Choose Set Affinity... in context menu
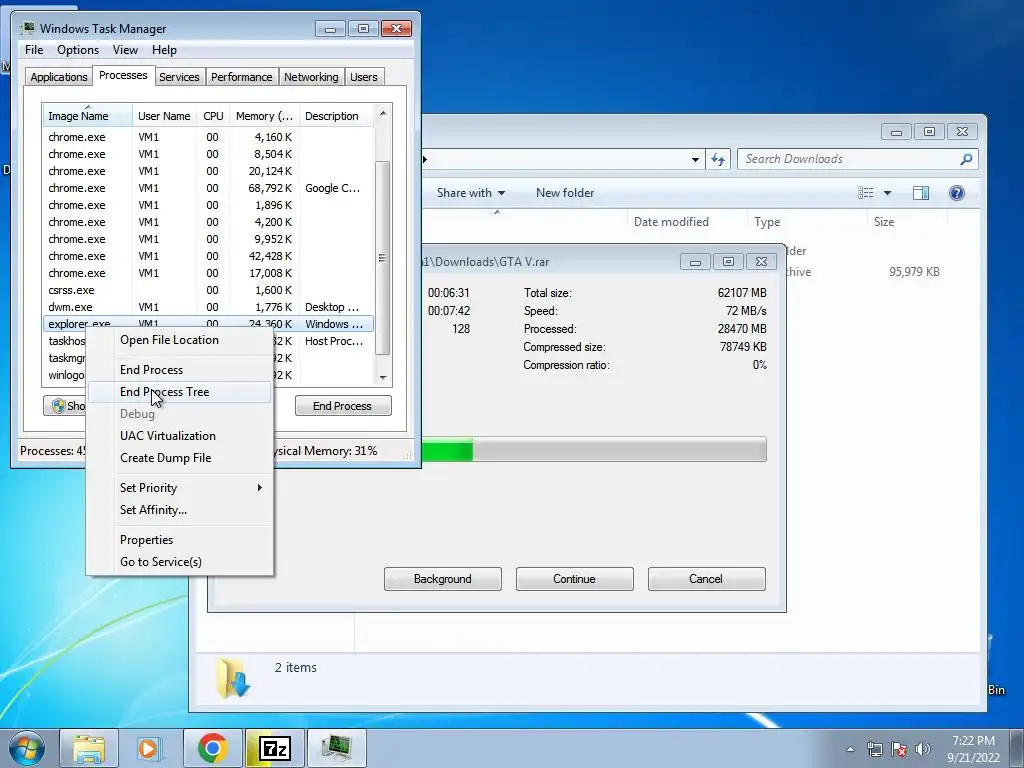Viewport: 1024px width, 768px height. pos(153,510)
